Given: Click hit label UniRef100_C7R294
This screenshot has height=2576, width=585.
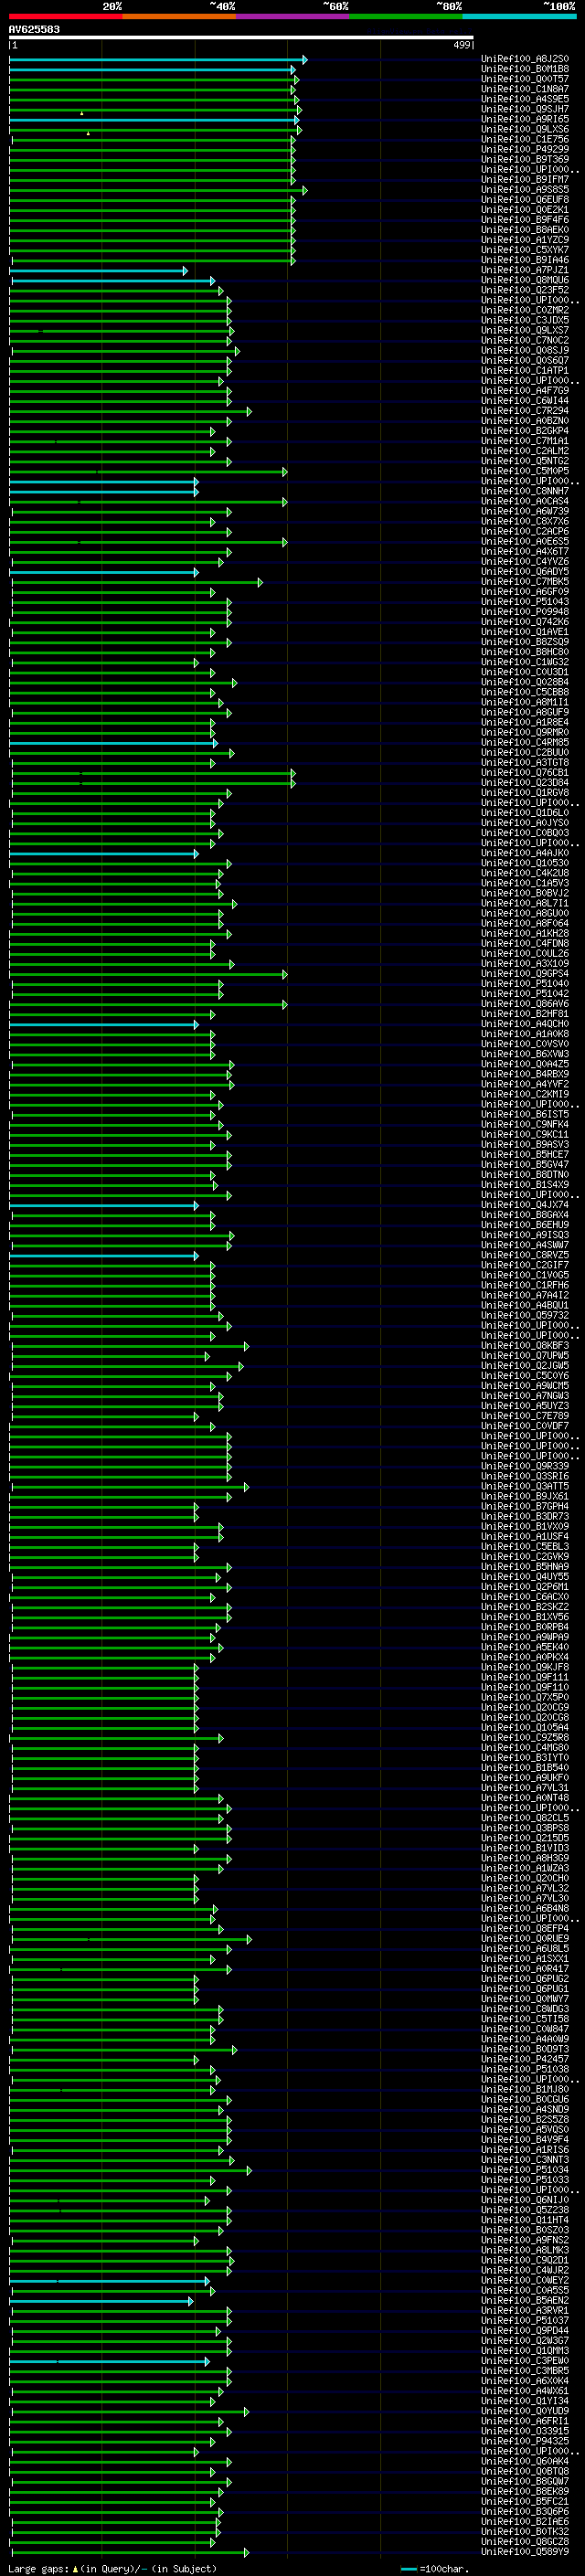Looking at the screenshot, I should (525, 411).
